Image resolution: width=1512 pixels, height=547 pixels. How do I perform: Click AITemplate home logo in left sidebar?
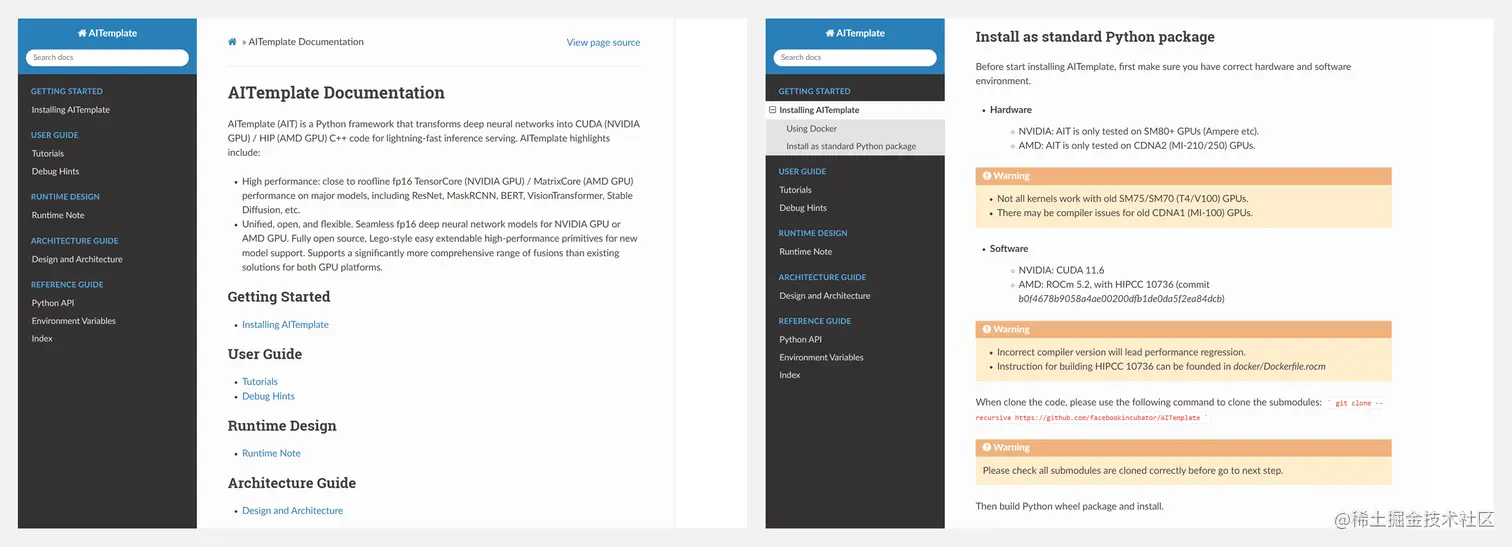tap(107, 33)
